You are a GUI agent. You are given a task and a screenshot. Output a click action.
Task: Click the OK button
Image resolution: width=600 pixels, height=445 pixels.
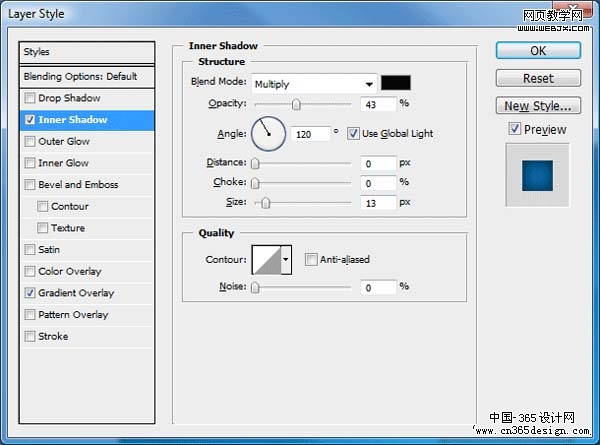pyautogui.click(x=538, y=51)
